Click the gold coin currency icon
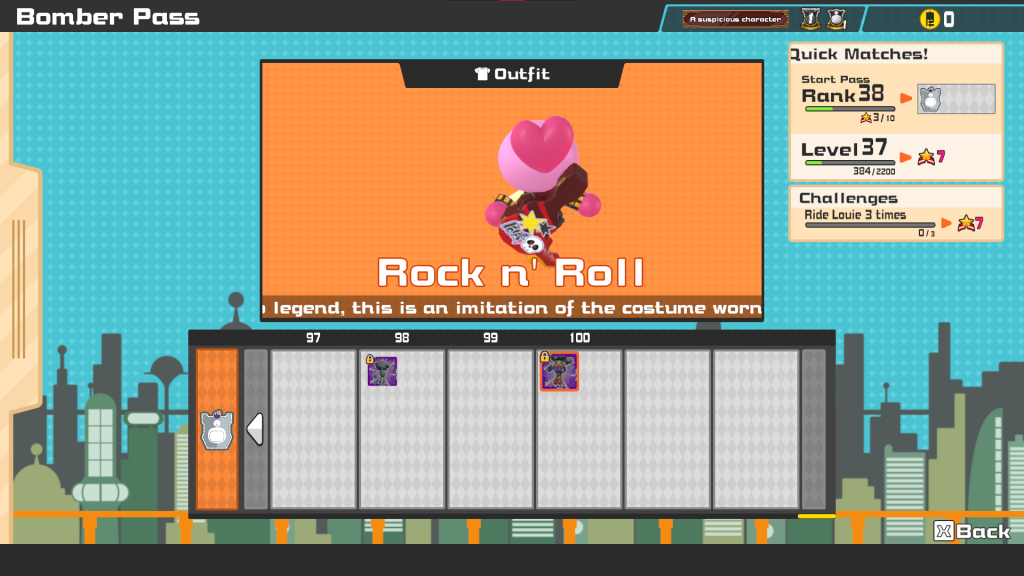The width and height of the screenshot is (1024, 576). tap(929, 19)
